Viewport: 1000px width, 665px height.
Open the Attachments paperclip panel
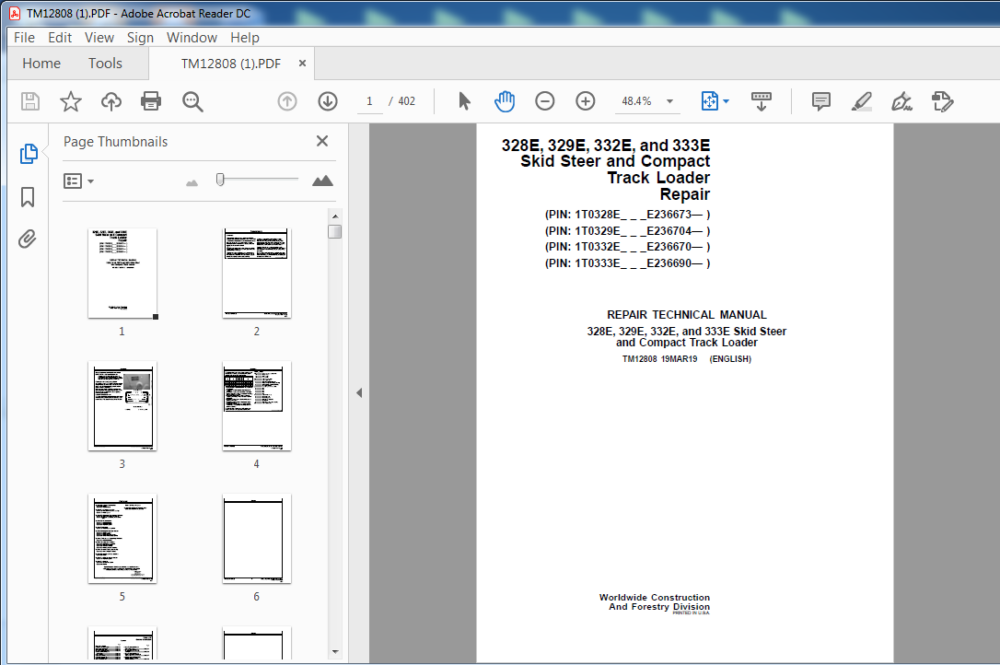click(27, 239)
